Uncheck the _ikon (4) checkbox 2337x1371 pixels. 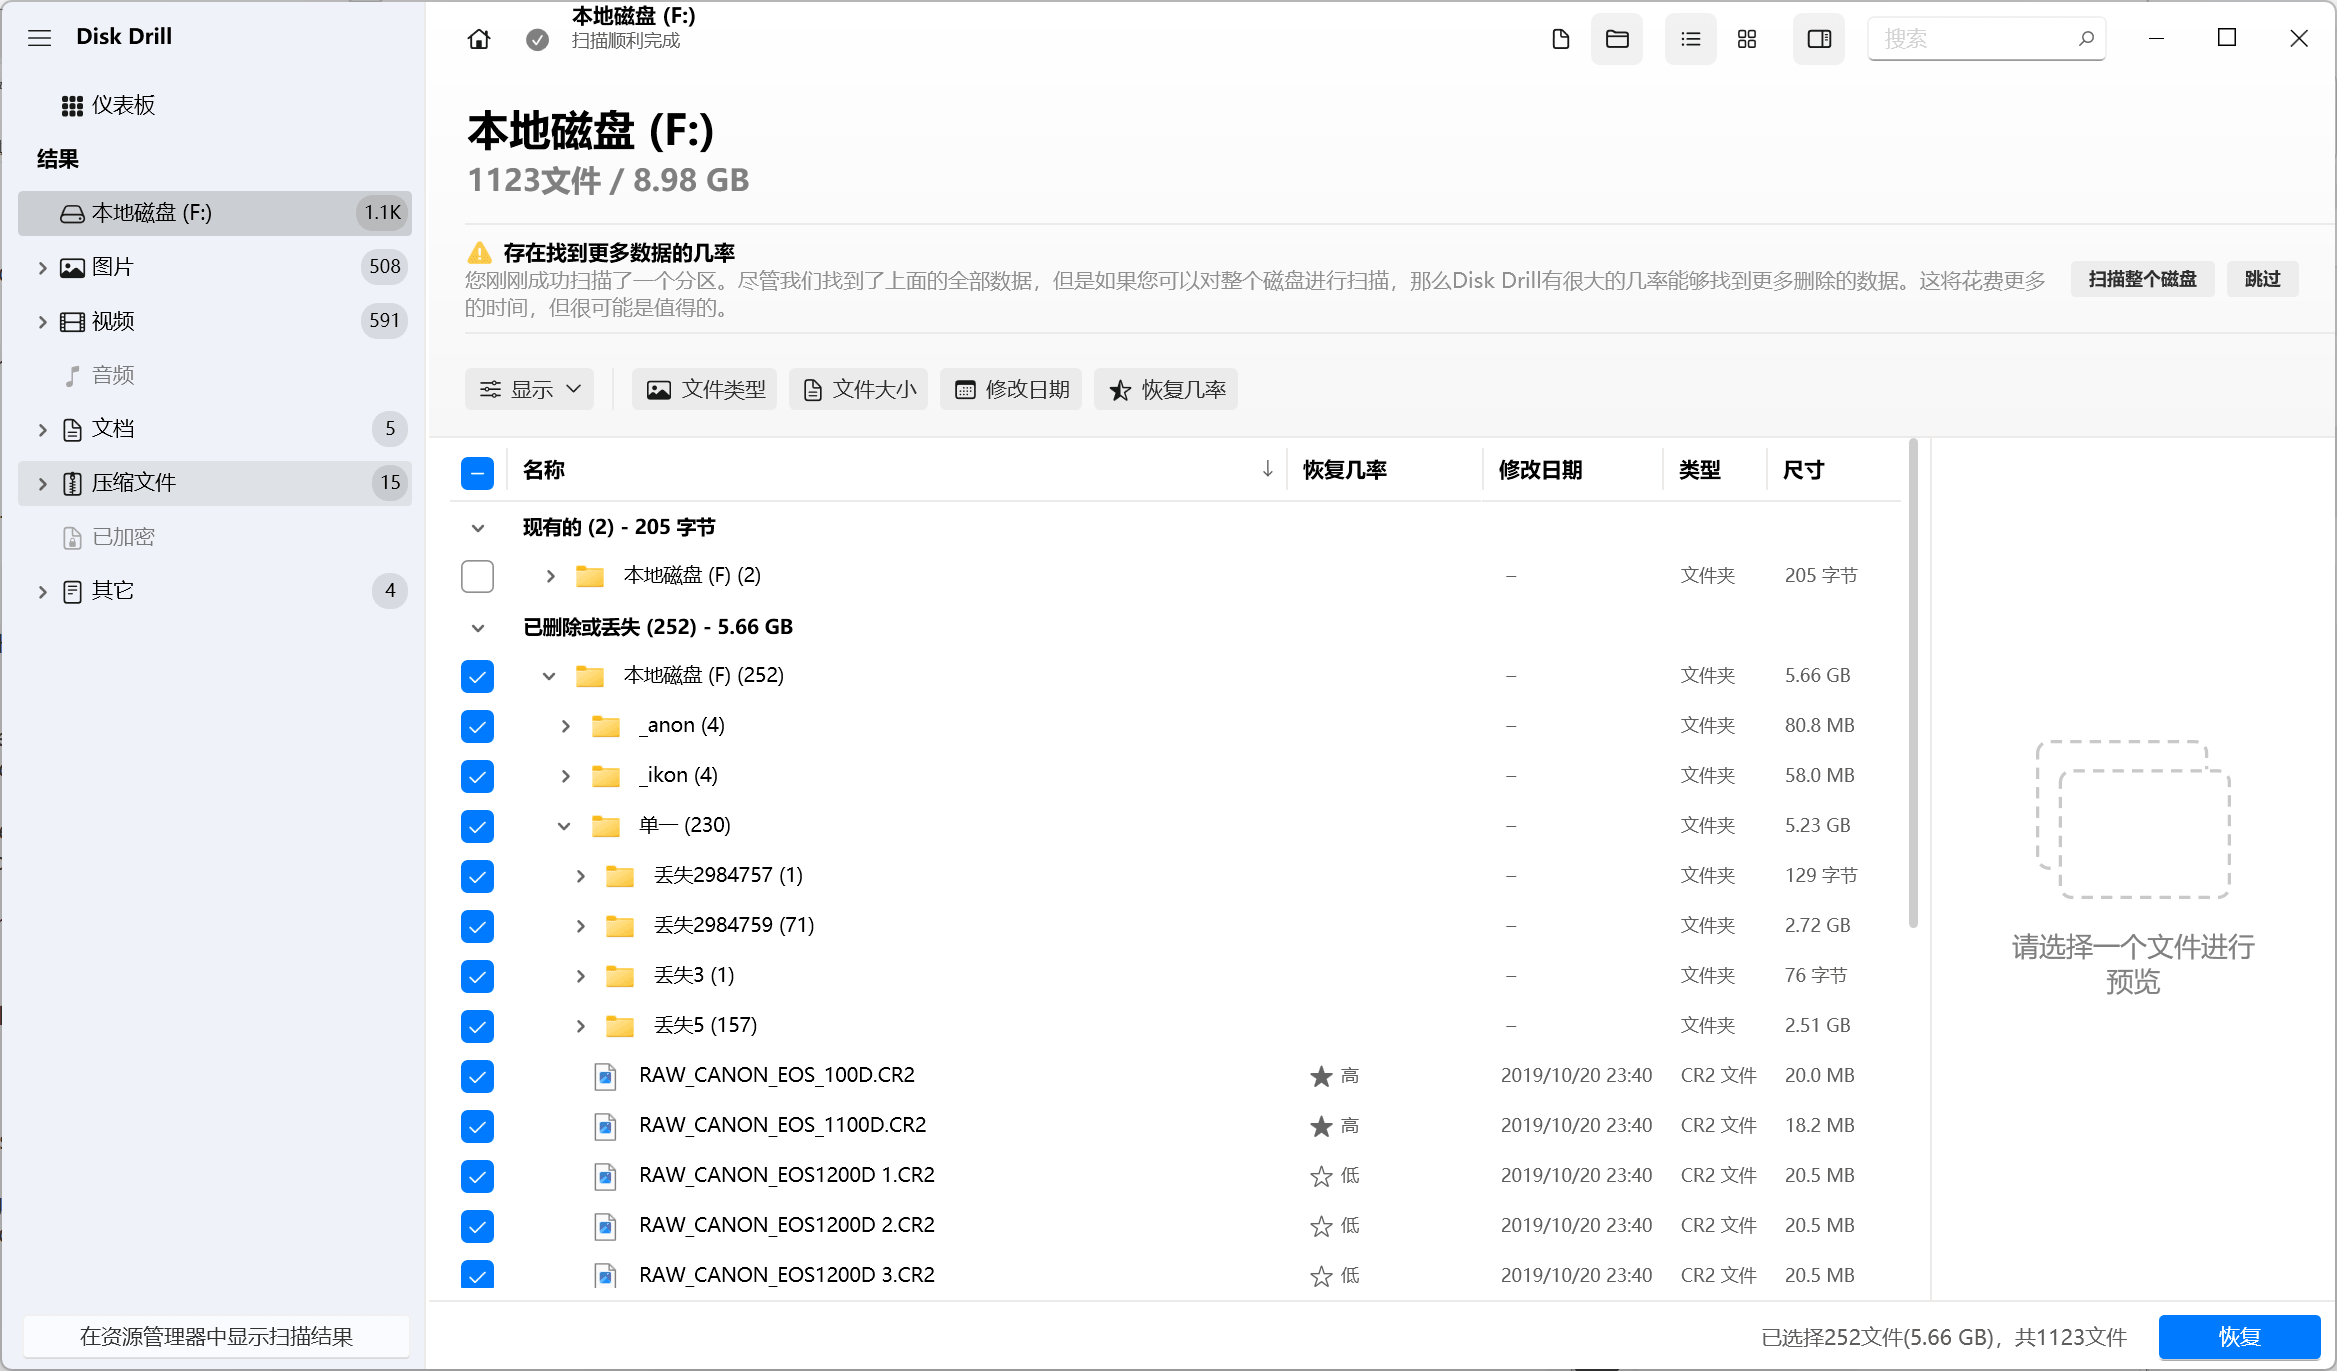(478, 776)
